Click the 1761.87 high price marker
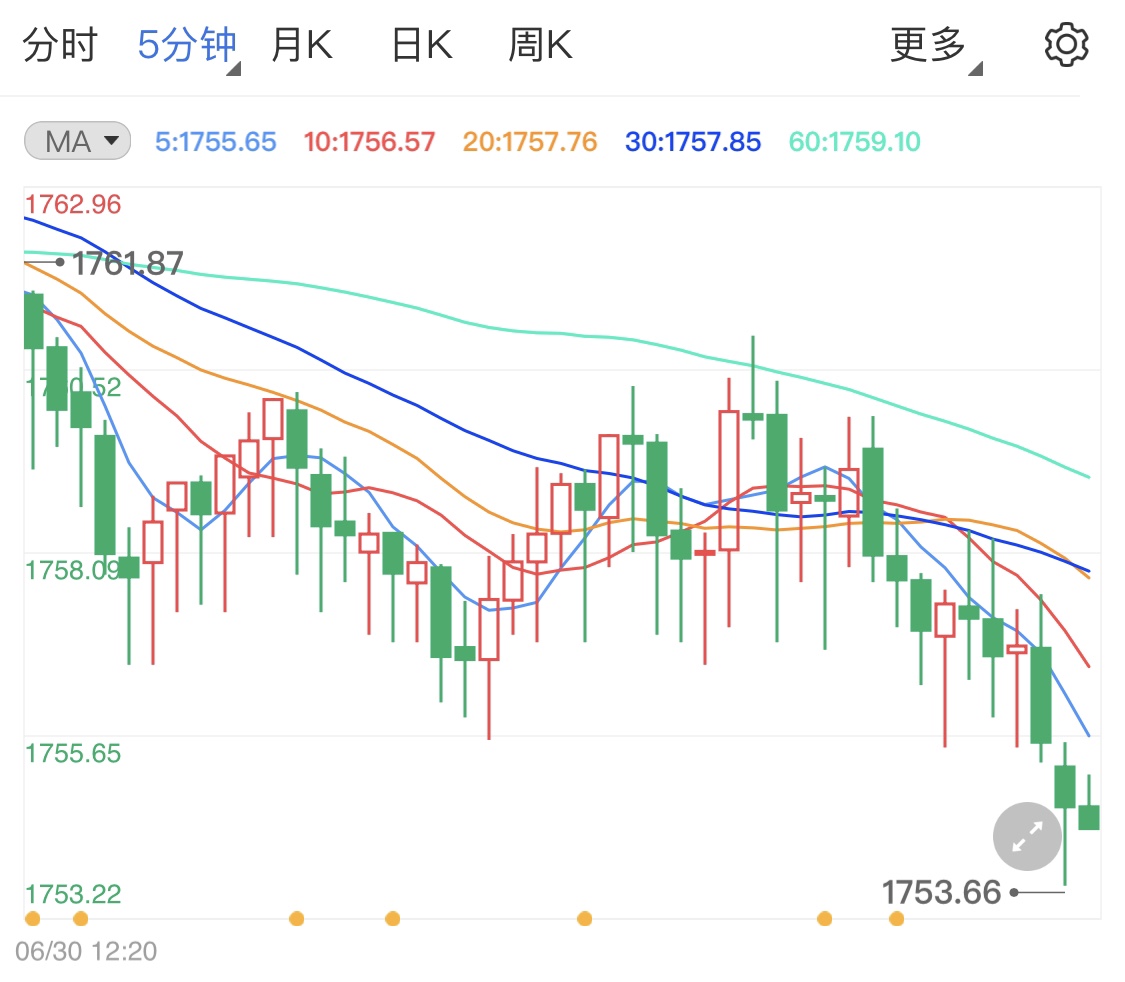The height and width of the screenshot is (982, 1125). point(128,263)
